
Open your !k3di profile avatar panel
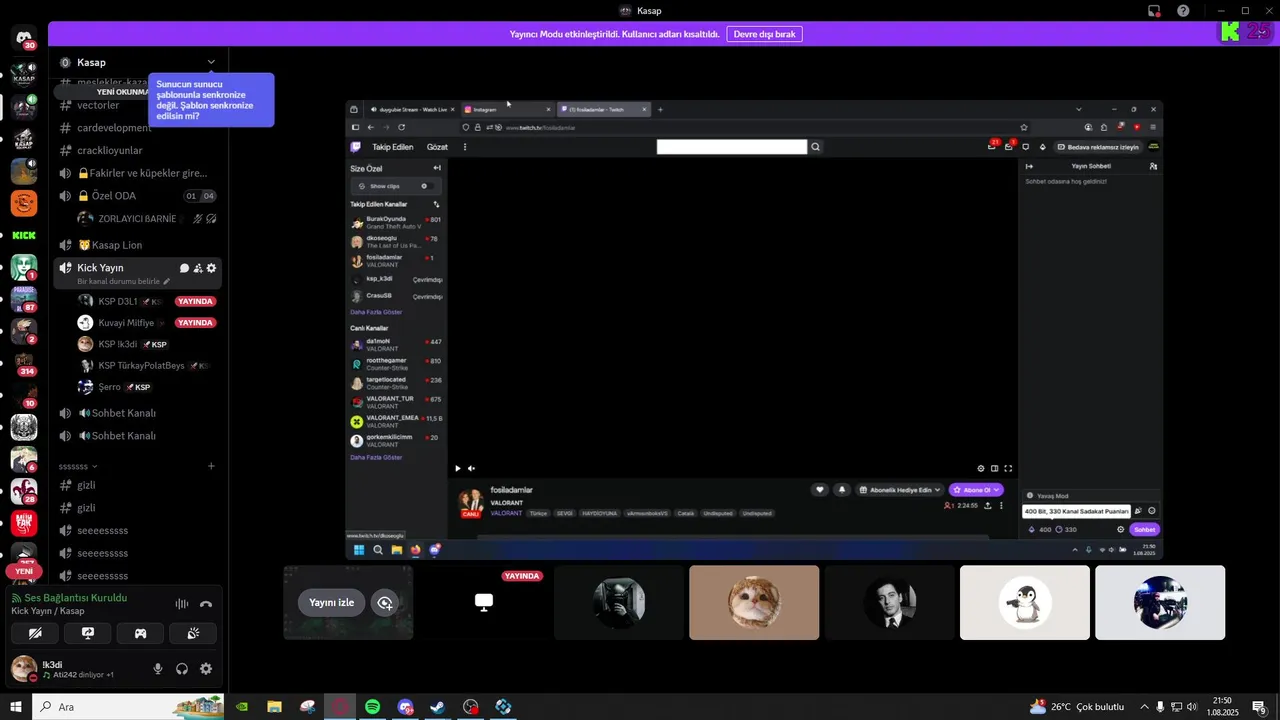coord(24,669)
